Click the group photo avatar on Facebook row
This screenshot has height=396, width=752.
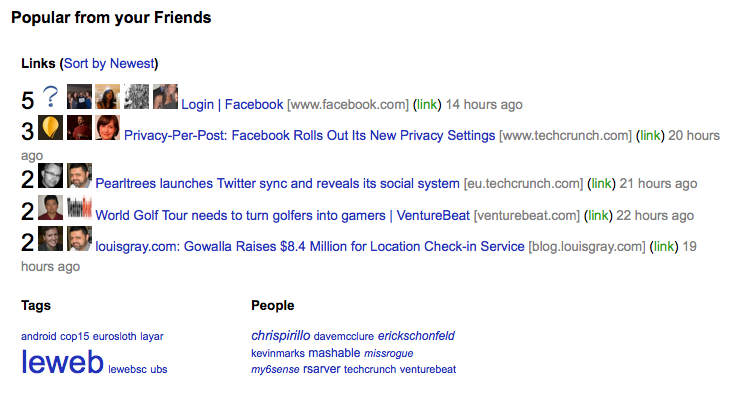click(79, 96)
